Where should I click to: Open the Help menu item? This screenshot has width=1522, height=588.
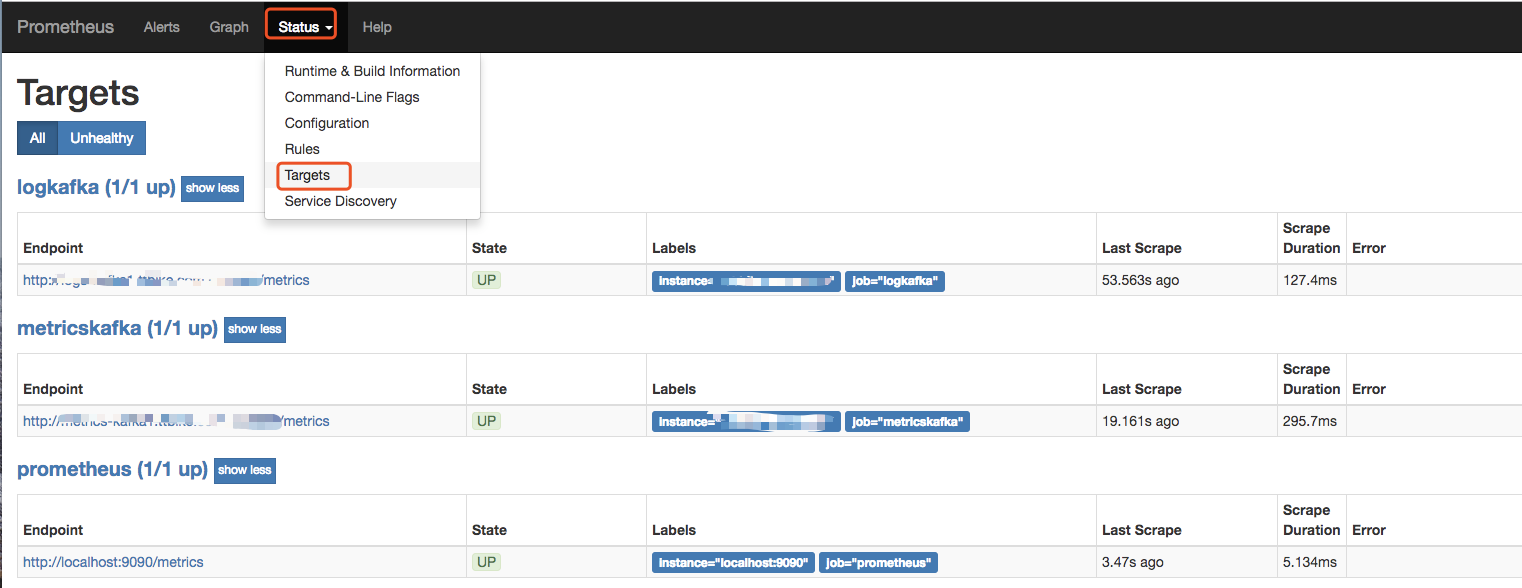(x=377, y=27)
